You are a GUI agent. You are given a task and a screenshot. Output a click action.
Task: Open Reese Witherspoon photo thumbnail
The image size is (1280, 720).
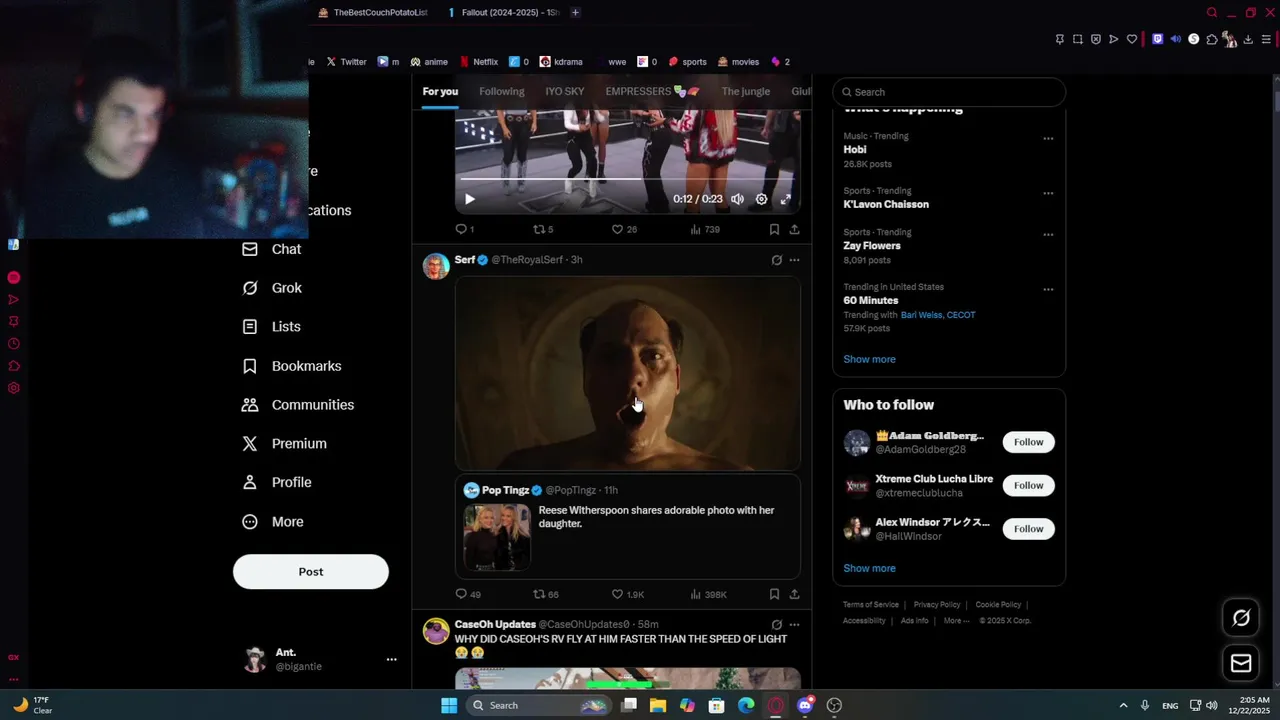click(x=497, y=537)
